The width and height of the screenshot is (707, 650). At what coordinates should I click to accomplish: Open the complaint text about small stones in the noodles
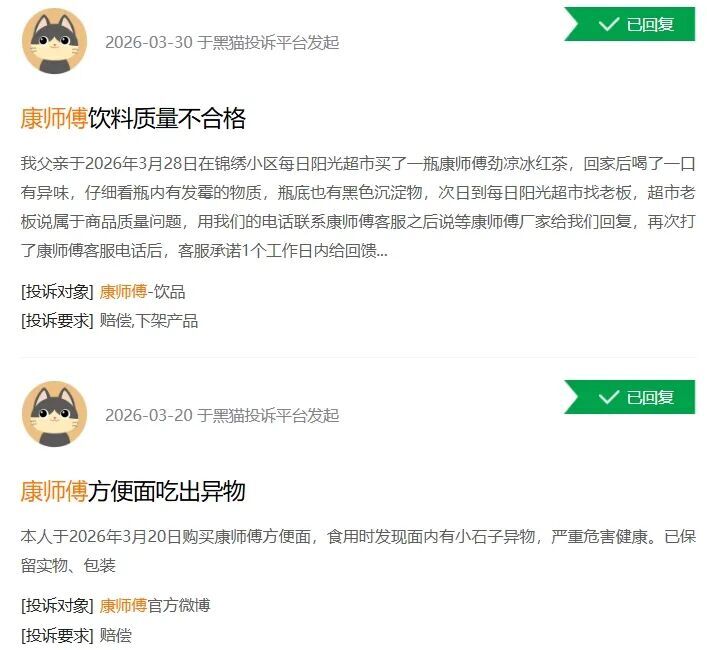pos(358,551)
